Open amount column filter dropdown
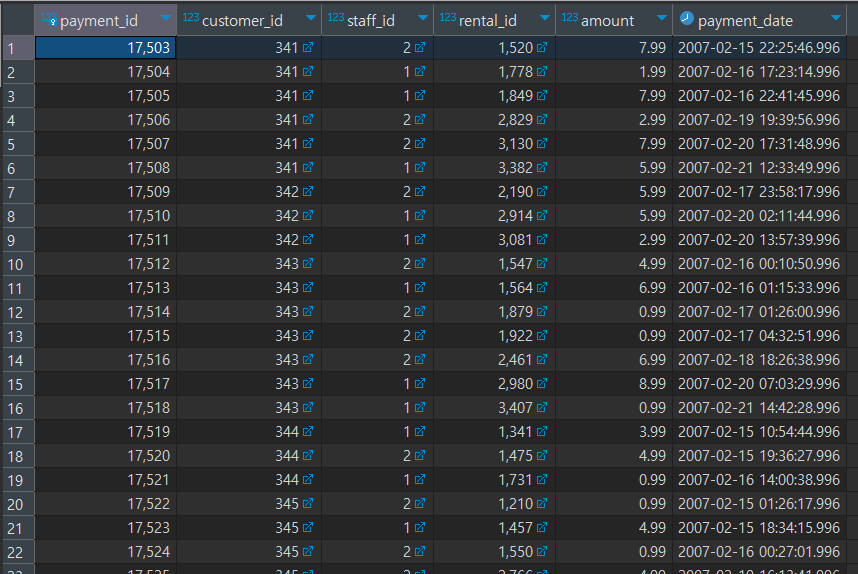 [662, 18]
